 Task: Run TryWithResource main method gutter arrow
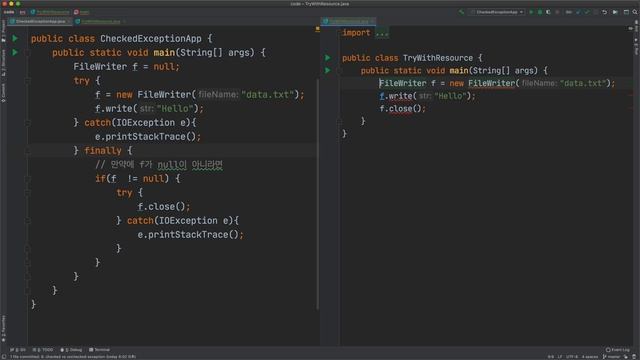point(328,70)
